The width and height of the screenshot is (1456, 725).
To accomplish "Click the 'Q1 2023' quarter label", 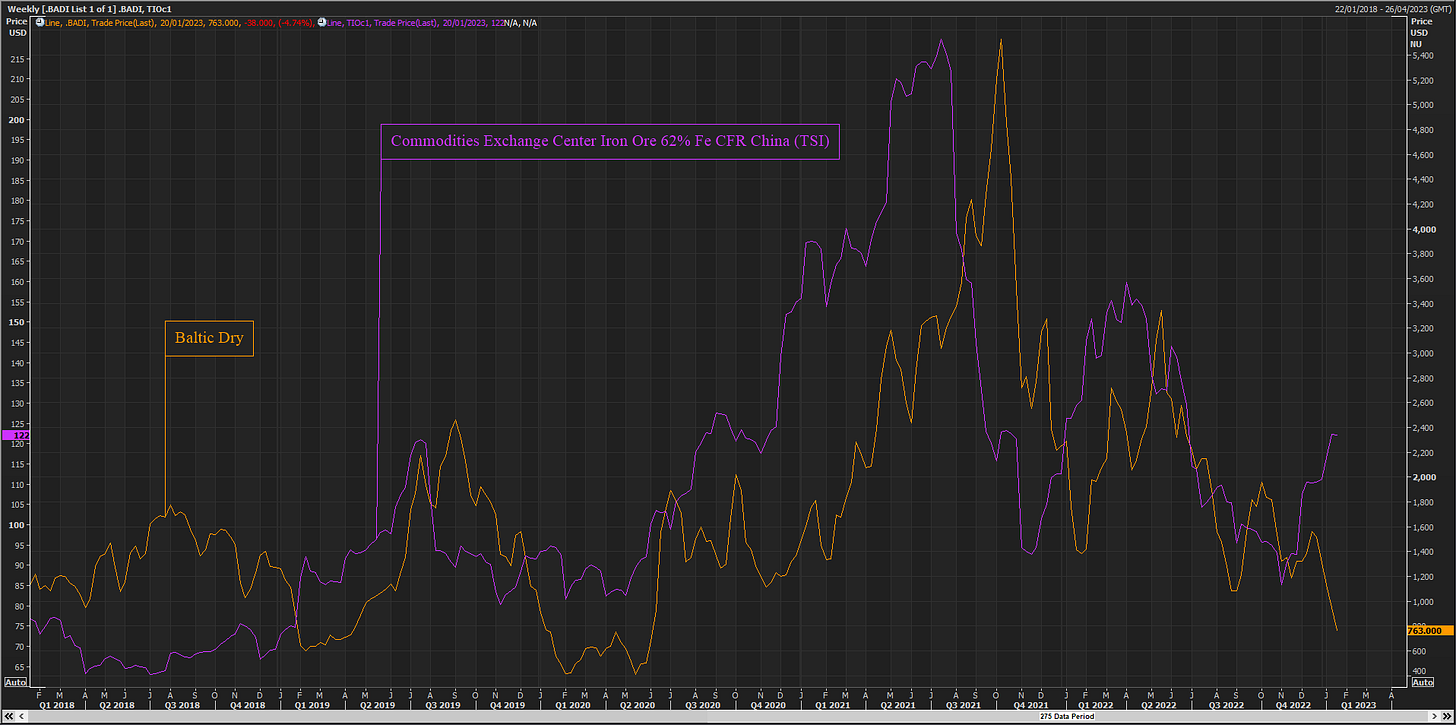I will pyautogui.click(x=1358, y=705).
